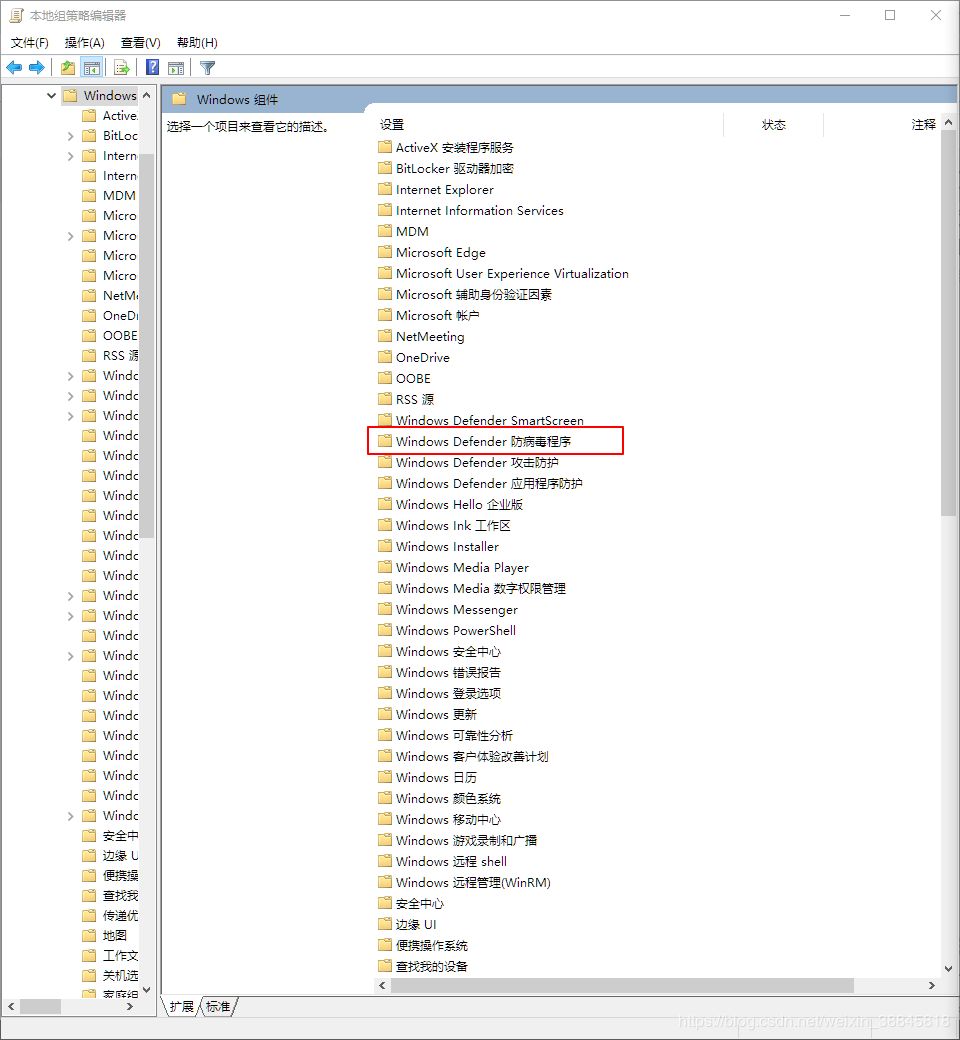Click the settings list scroll-down arrow
The image size is (960, 1040).
point(949,969)
